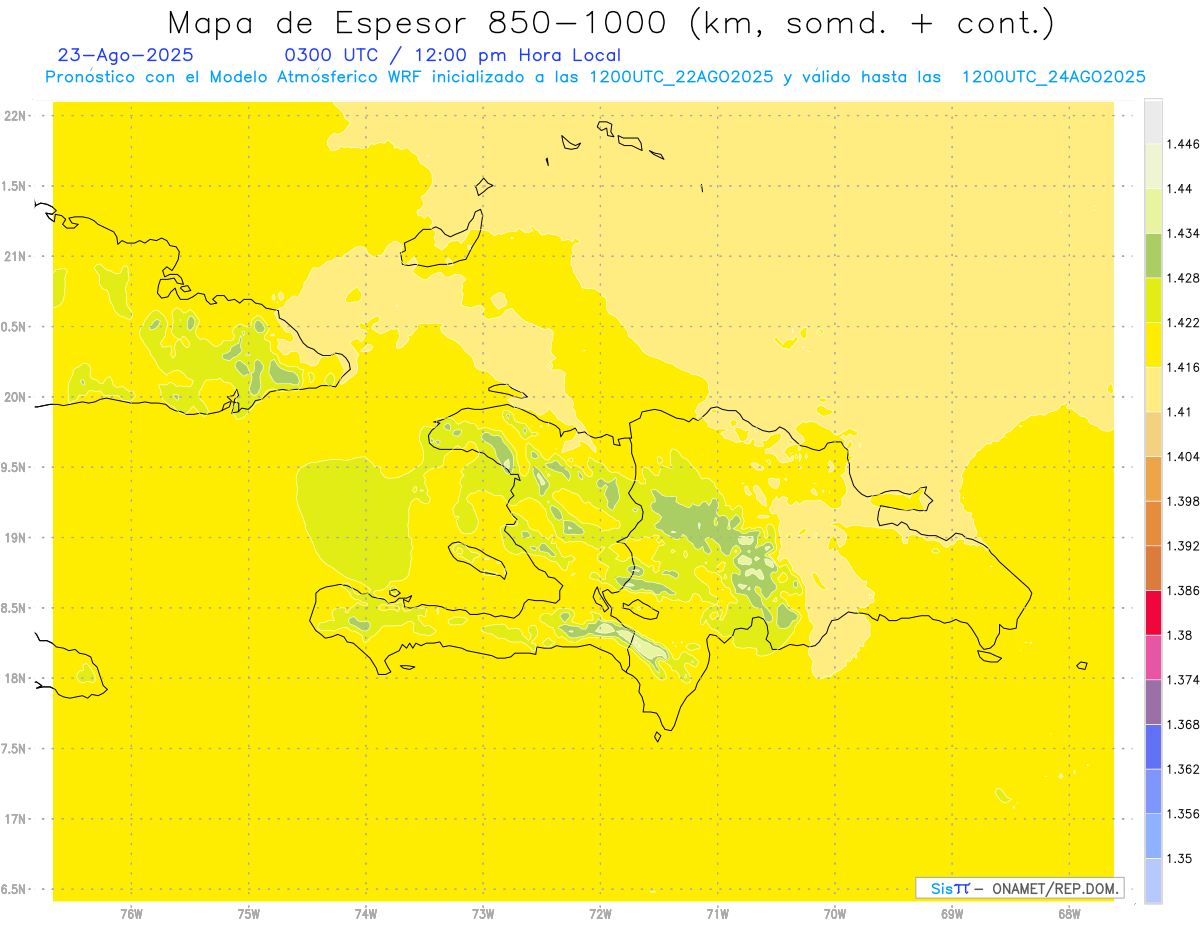Click the 74W longitude axis label
Screen dimensions: 1200x927
366,914
